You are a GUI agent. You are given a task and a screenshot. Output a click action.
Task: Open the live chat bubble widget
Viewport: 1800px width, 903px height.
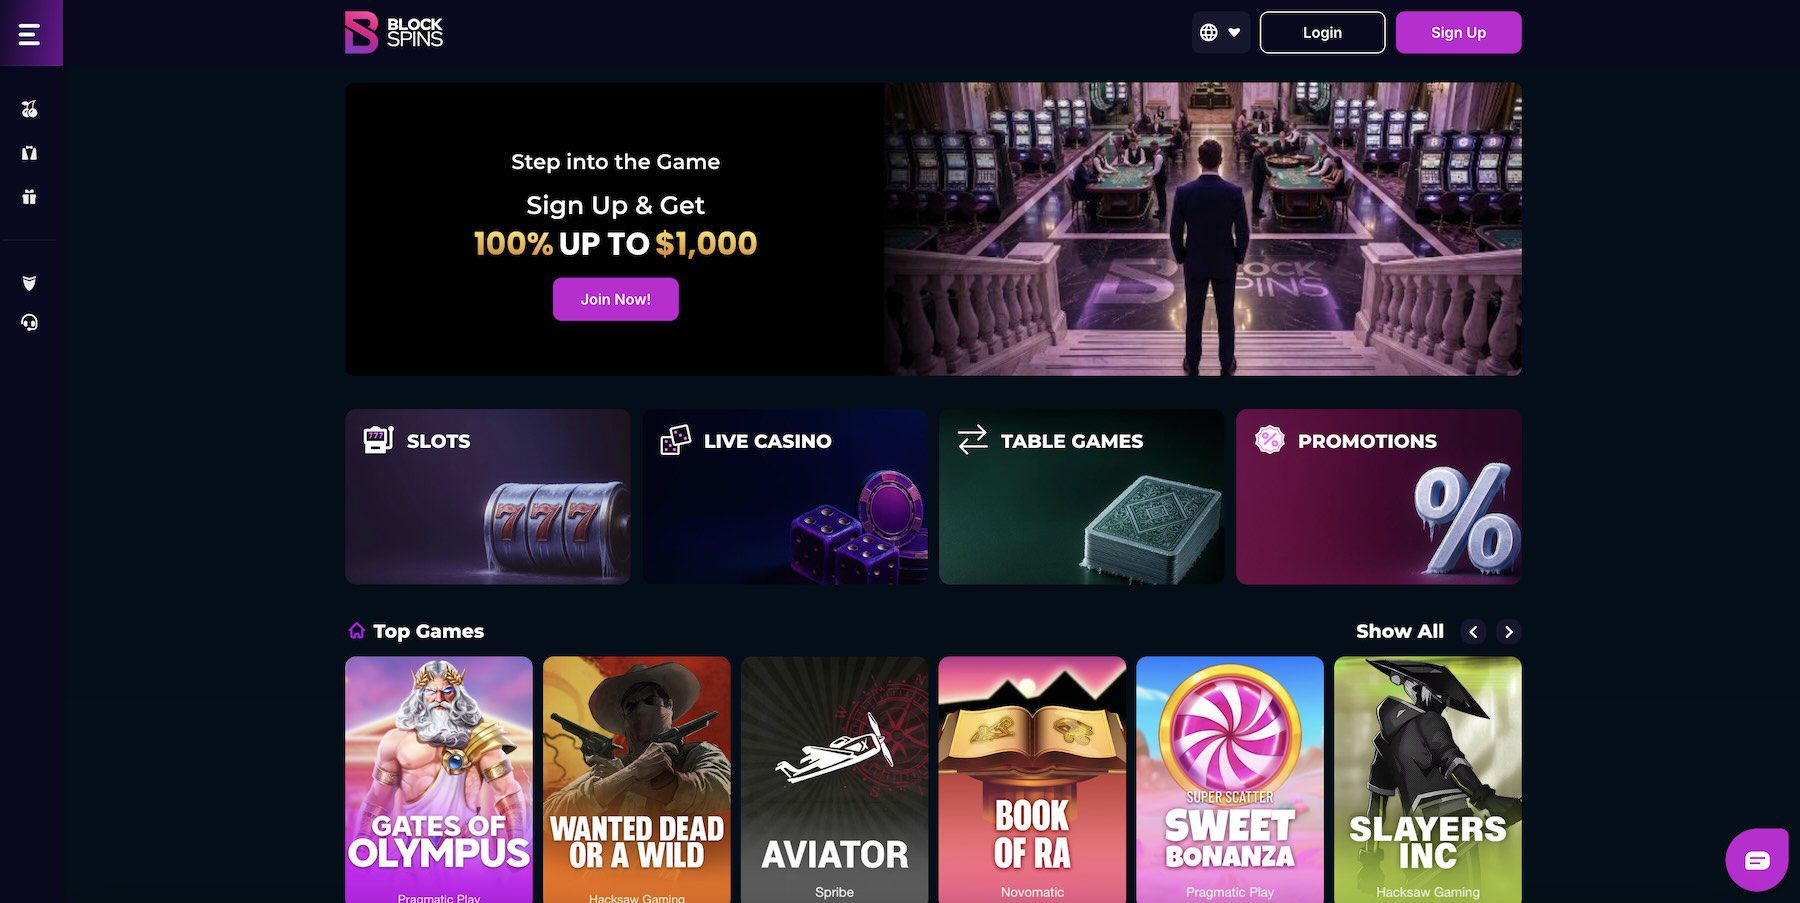[1757, 860]
